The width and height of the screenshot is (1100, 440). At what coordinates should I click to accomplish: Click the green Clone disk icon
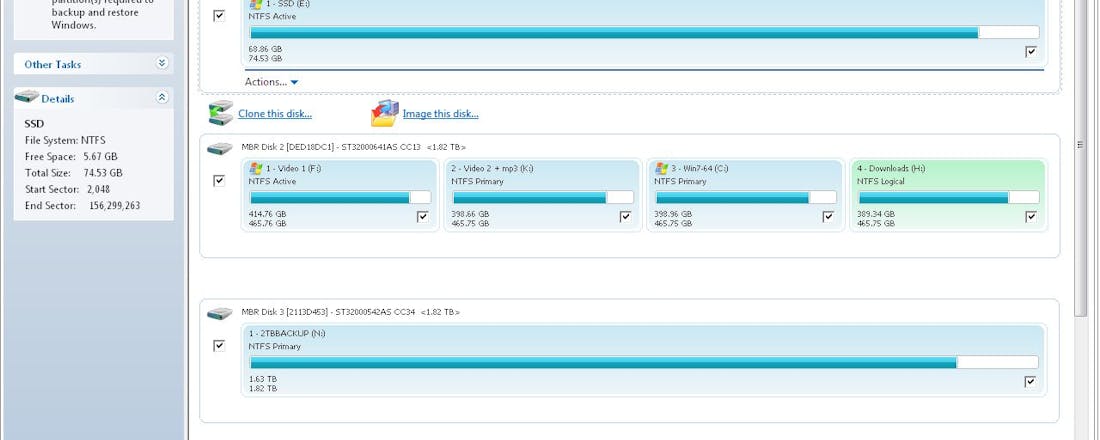click(220, 113)
